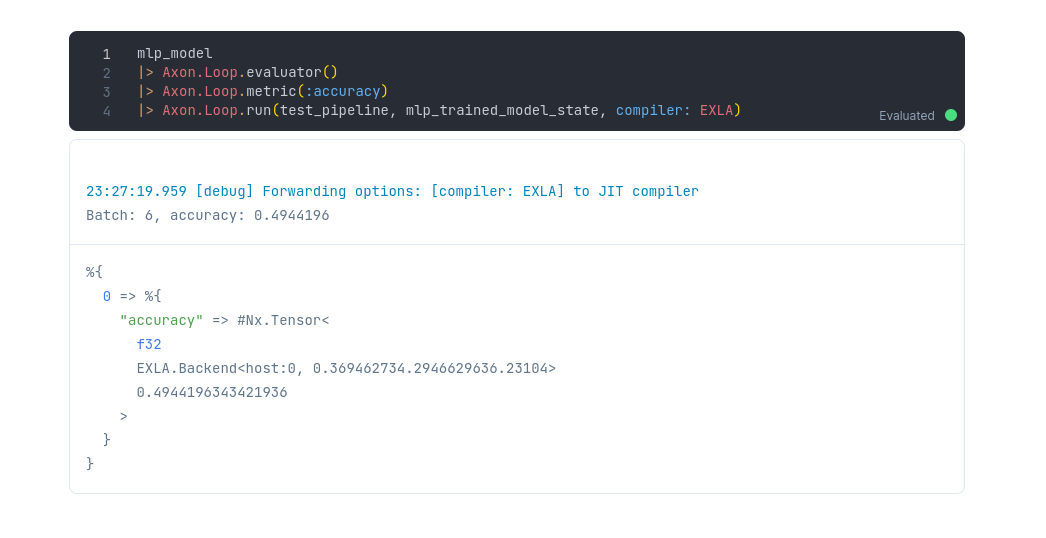1046x538 pixels.
Task: Click the blue debug Forwarding options log line
Action: click(x=392, y=192)
